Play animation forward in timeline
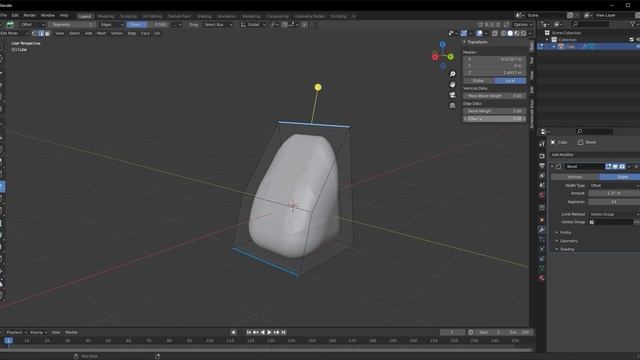The height and width of the screenshot is (360, 640). [269, 332]
